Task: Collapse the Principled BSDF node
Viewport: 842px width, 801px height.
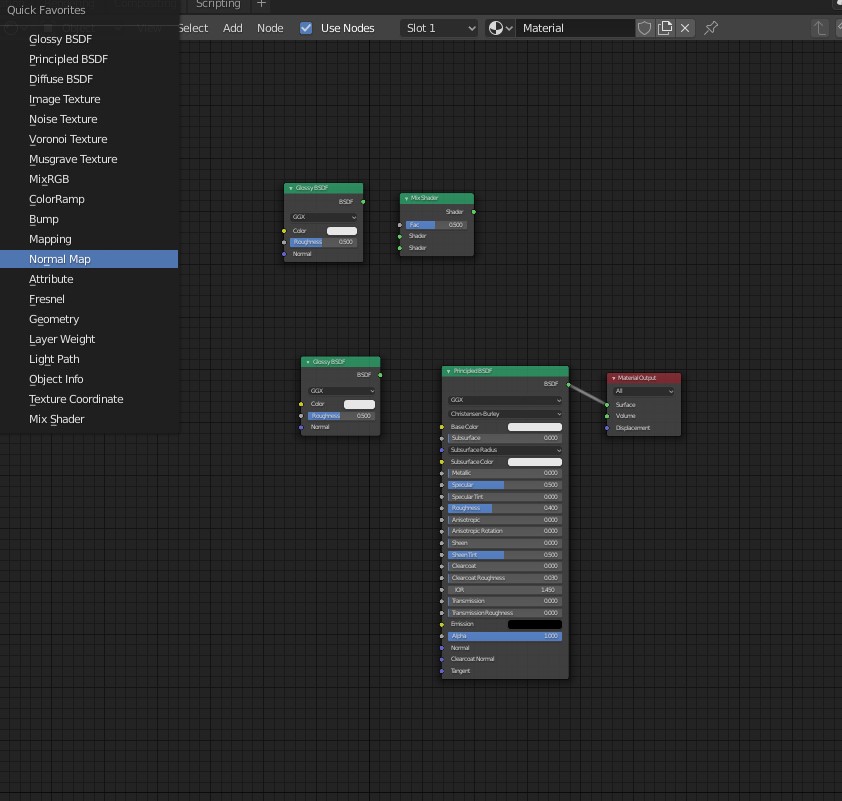Action: pyautogui.click(x=448, y=371)
